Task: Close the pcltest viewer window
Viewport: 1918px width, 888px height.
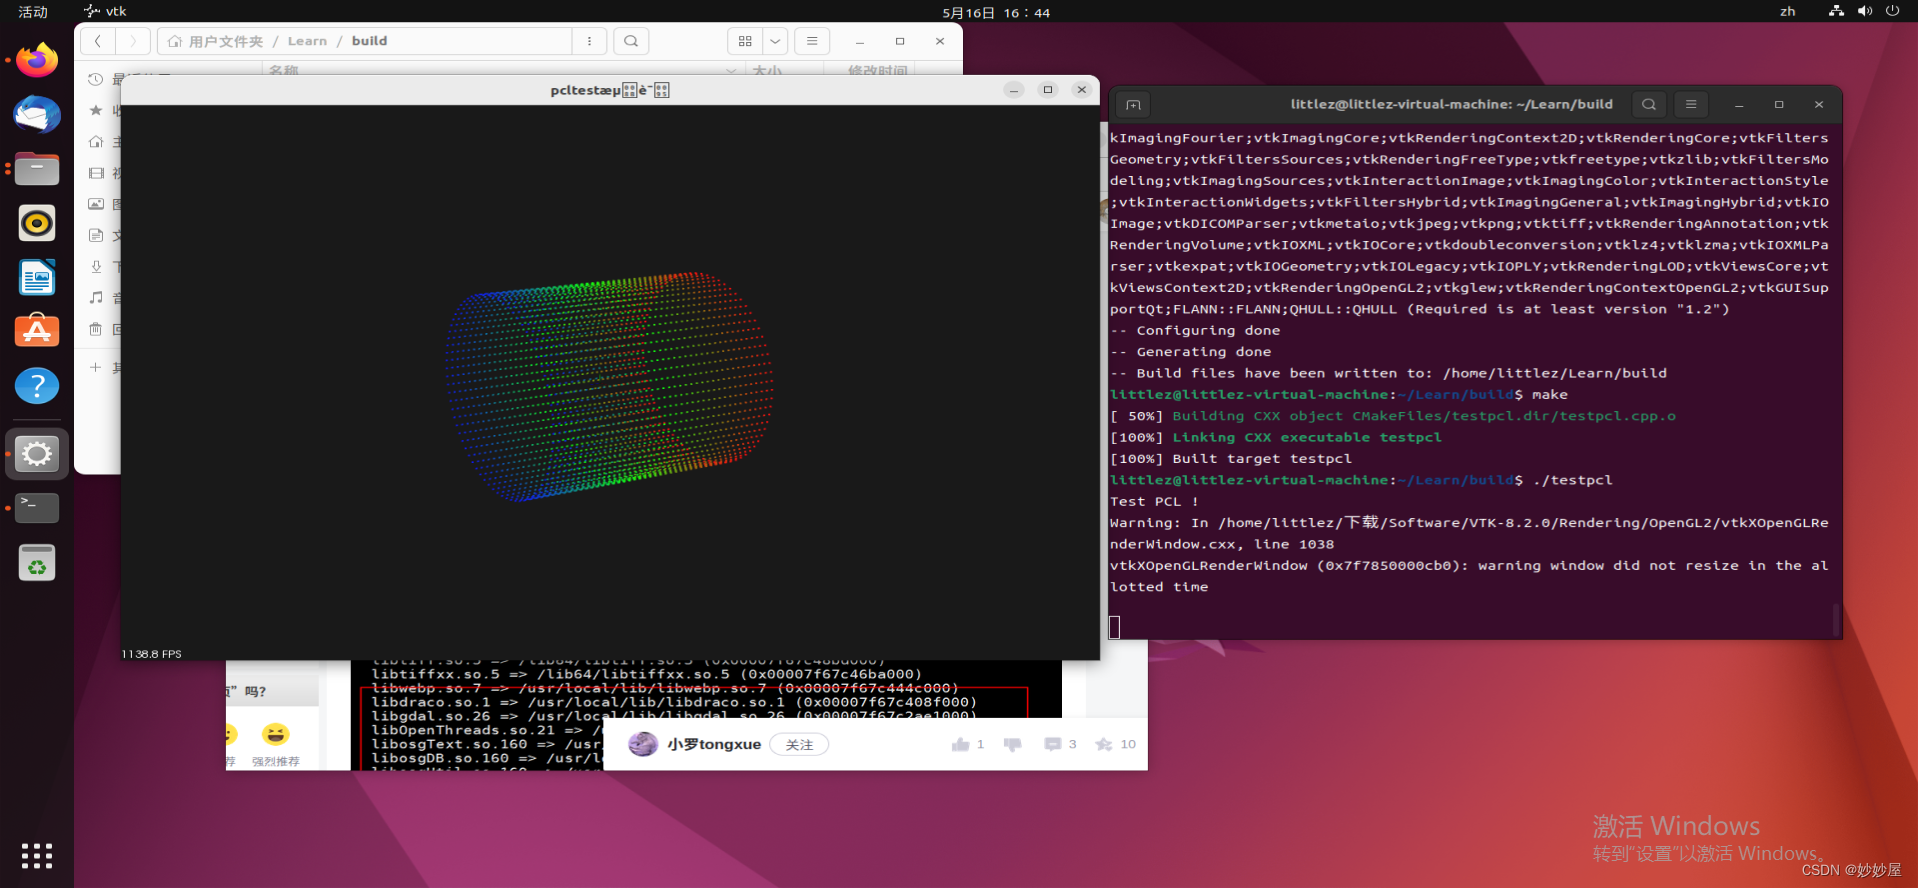Action: pyautogui.click(x=1081, y=90)
